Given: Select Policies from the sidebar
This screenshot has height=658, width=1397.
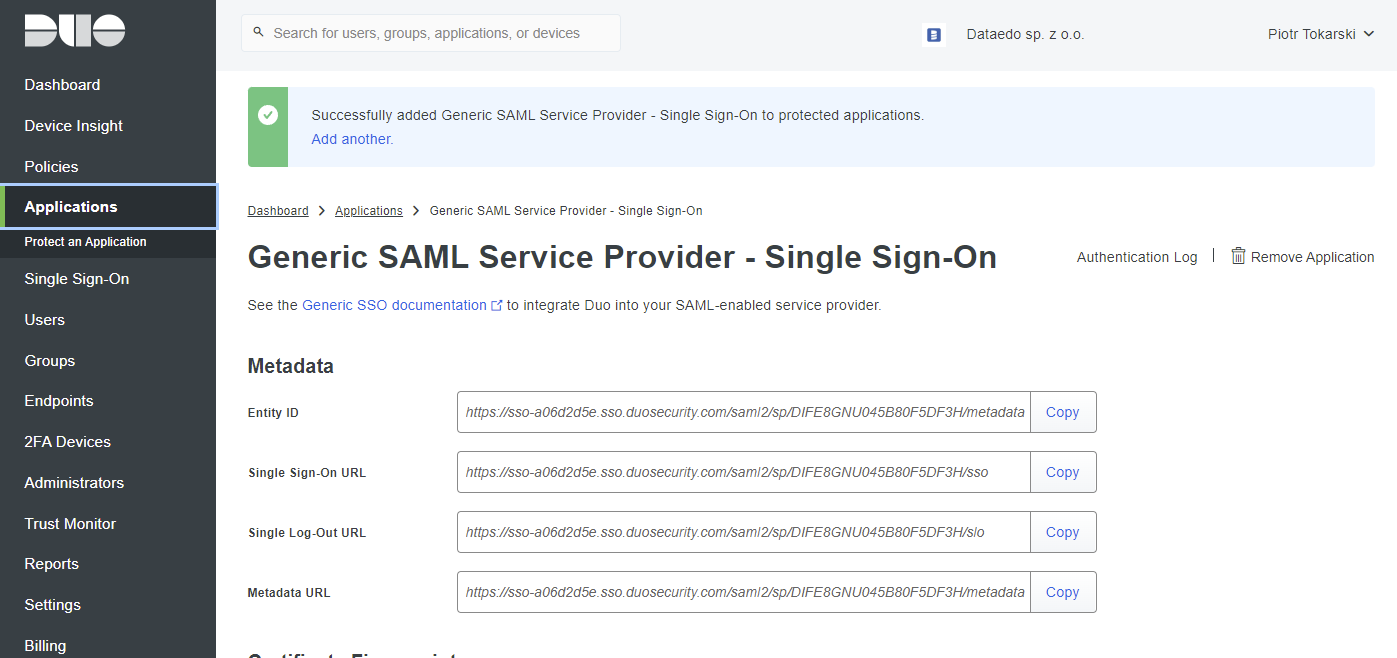Looking at the screenshot, I should click(x=51, y=167).
